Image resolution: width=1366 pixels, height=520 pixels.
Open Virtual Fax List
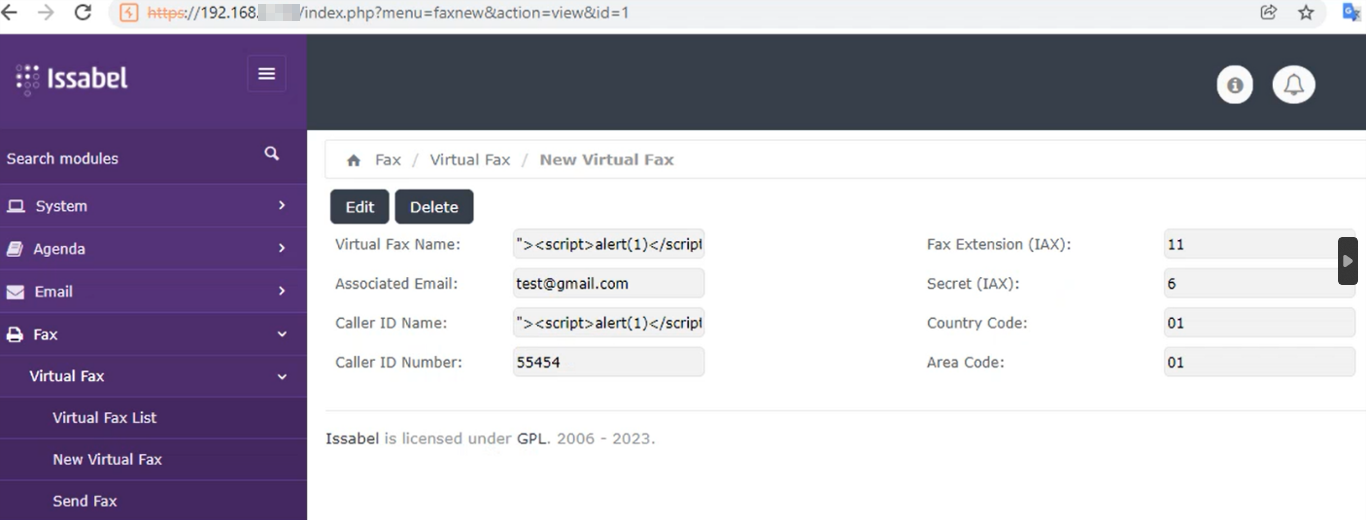(153, 418)
